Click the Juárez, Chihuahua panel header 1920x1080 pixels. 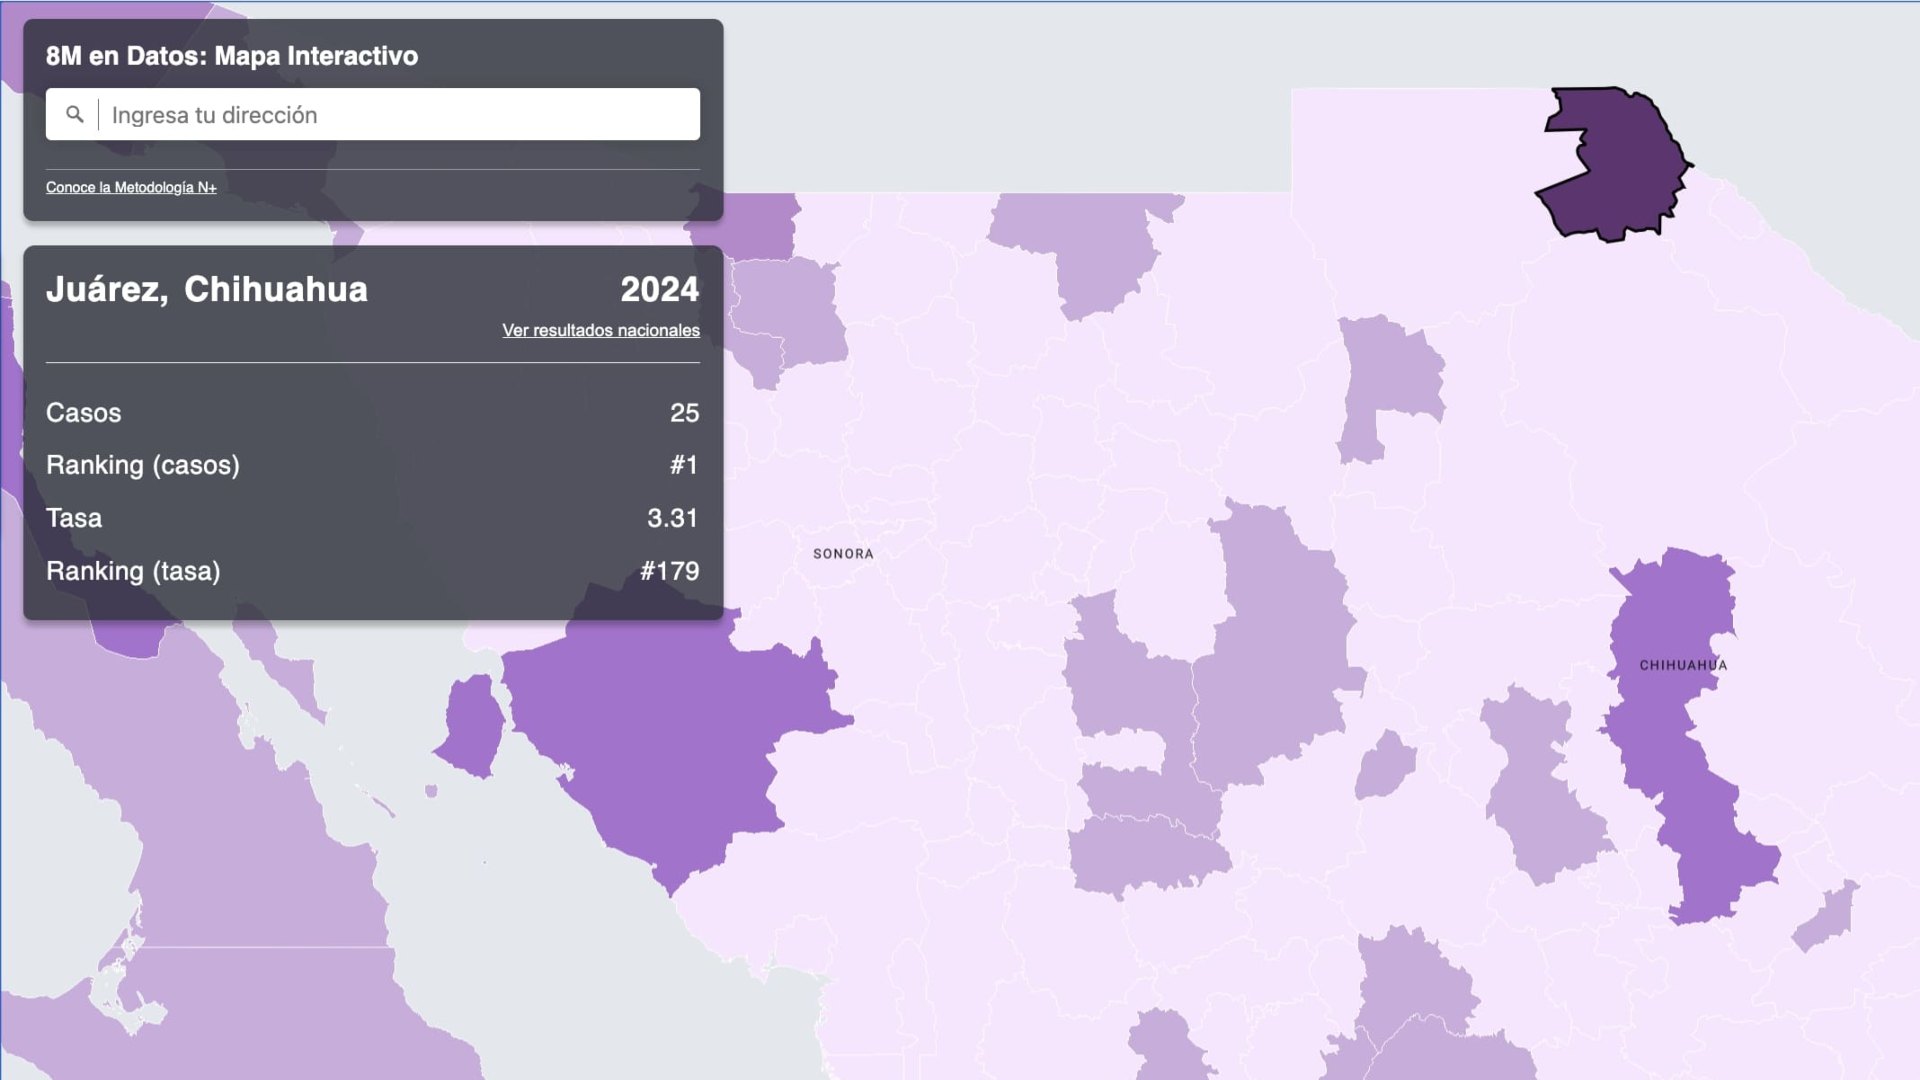pos(207,290)
